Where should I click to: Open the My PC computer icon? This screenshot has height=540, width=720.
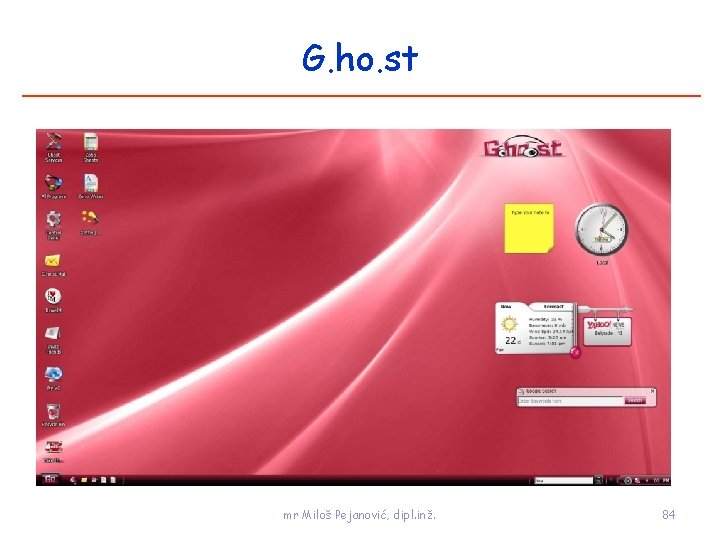[x=53, y=378]
